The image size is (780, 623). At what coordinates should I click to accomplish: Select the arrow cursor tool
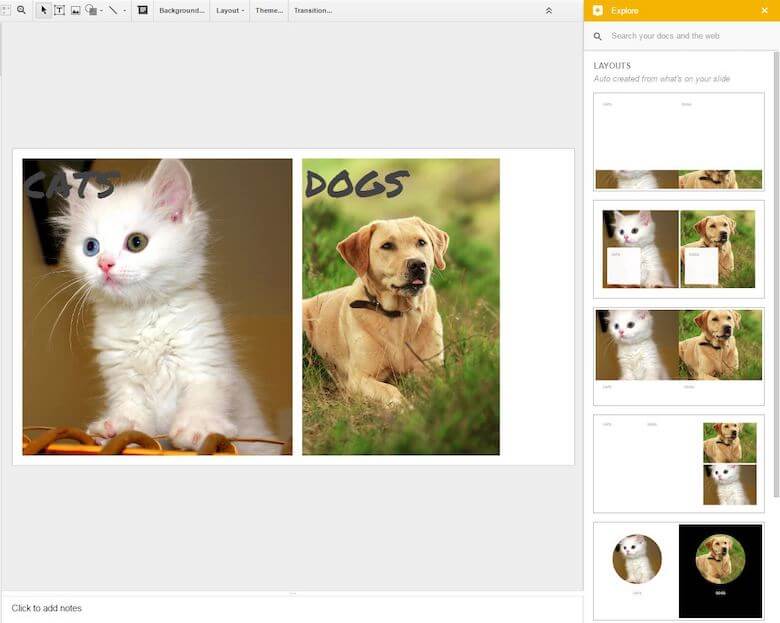tap(43, 10)
